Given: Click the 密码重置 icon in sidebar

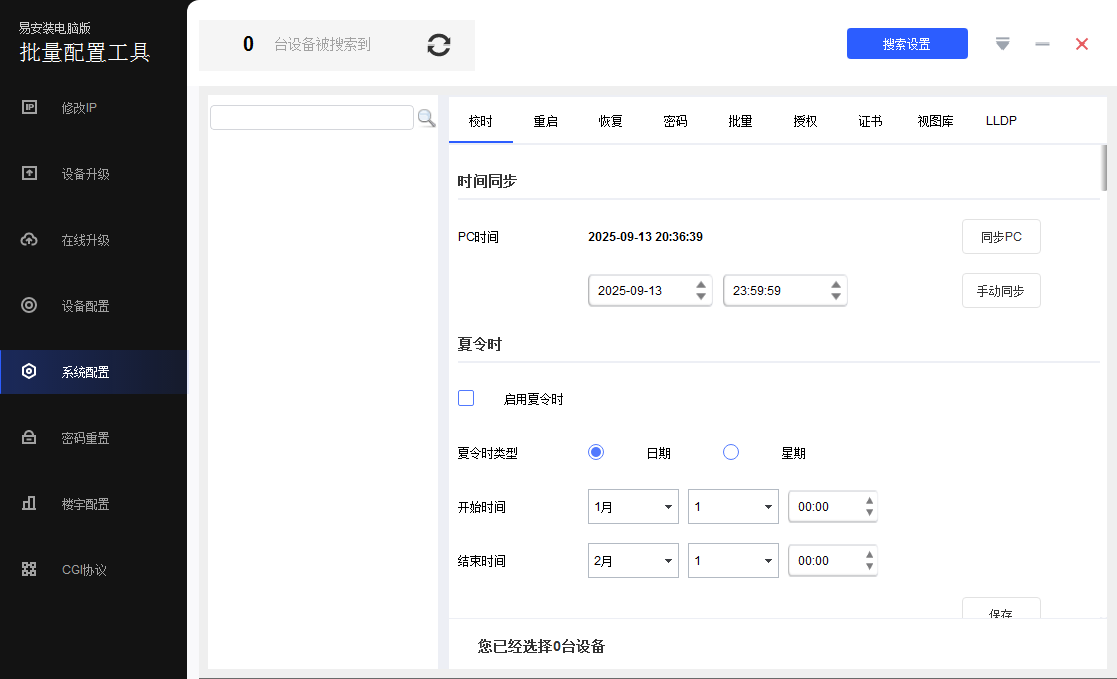Looking at the screenshot, I should pyautogui.click(x=29, y=438).
